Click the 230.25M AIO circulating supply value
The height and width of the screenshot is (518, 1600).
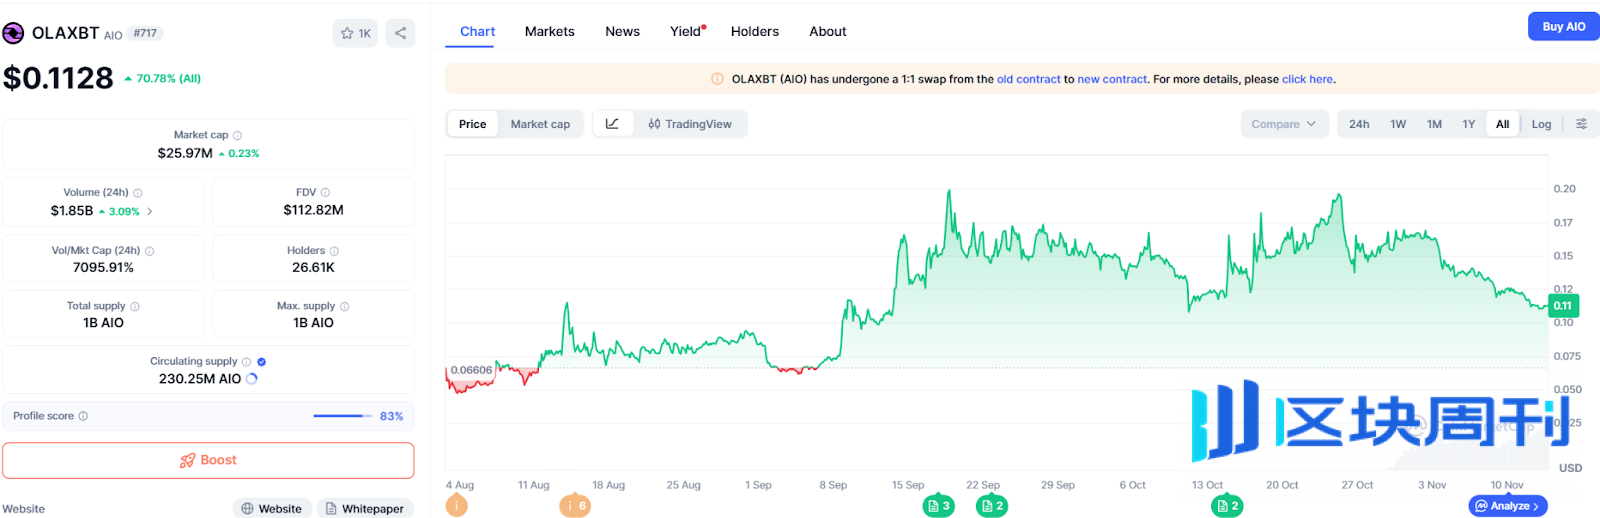(200, 379)
